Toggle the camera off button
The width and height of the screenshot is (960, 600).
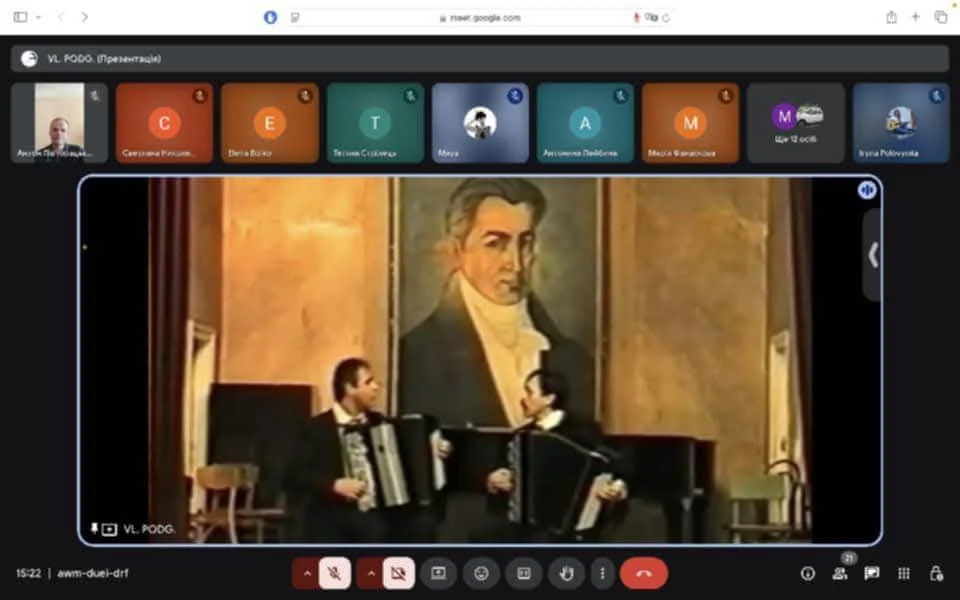(x=399, y=574)
